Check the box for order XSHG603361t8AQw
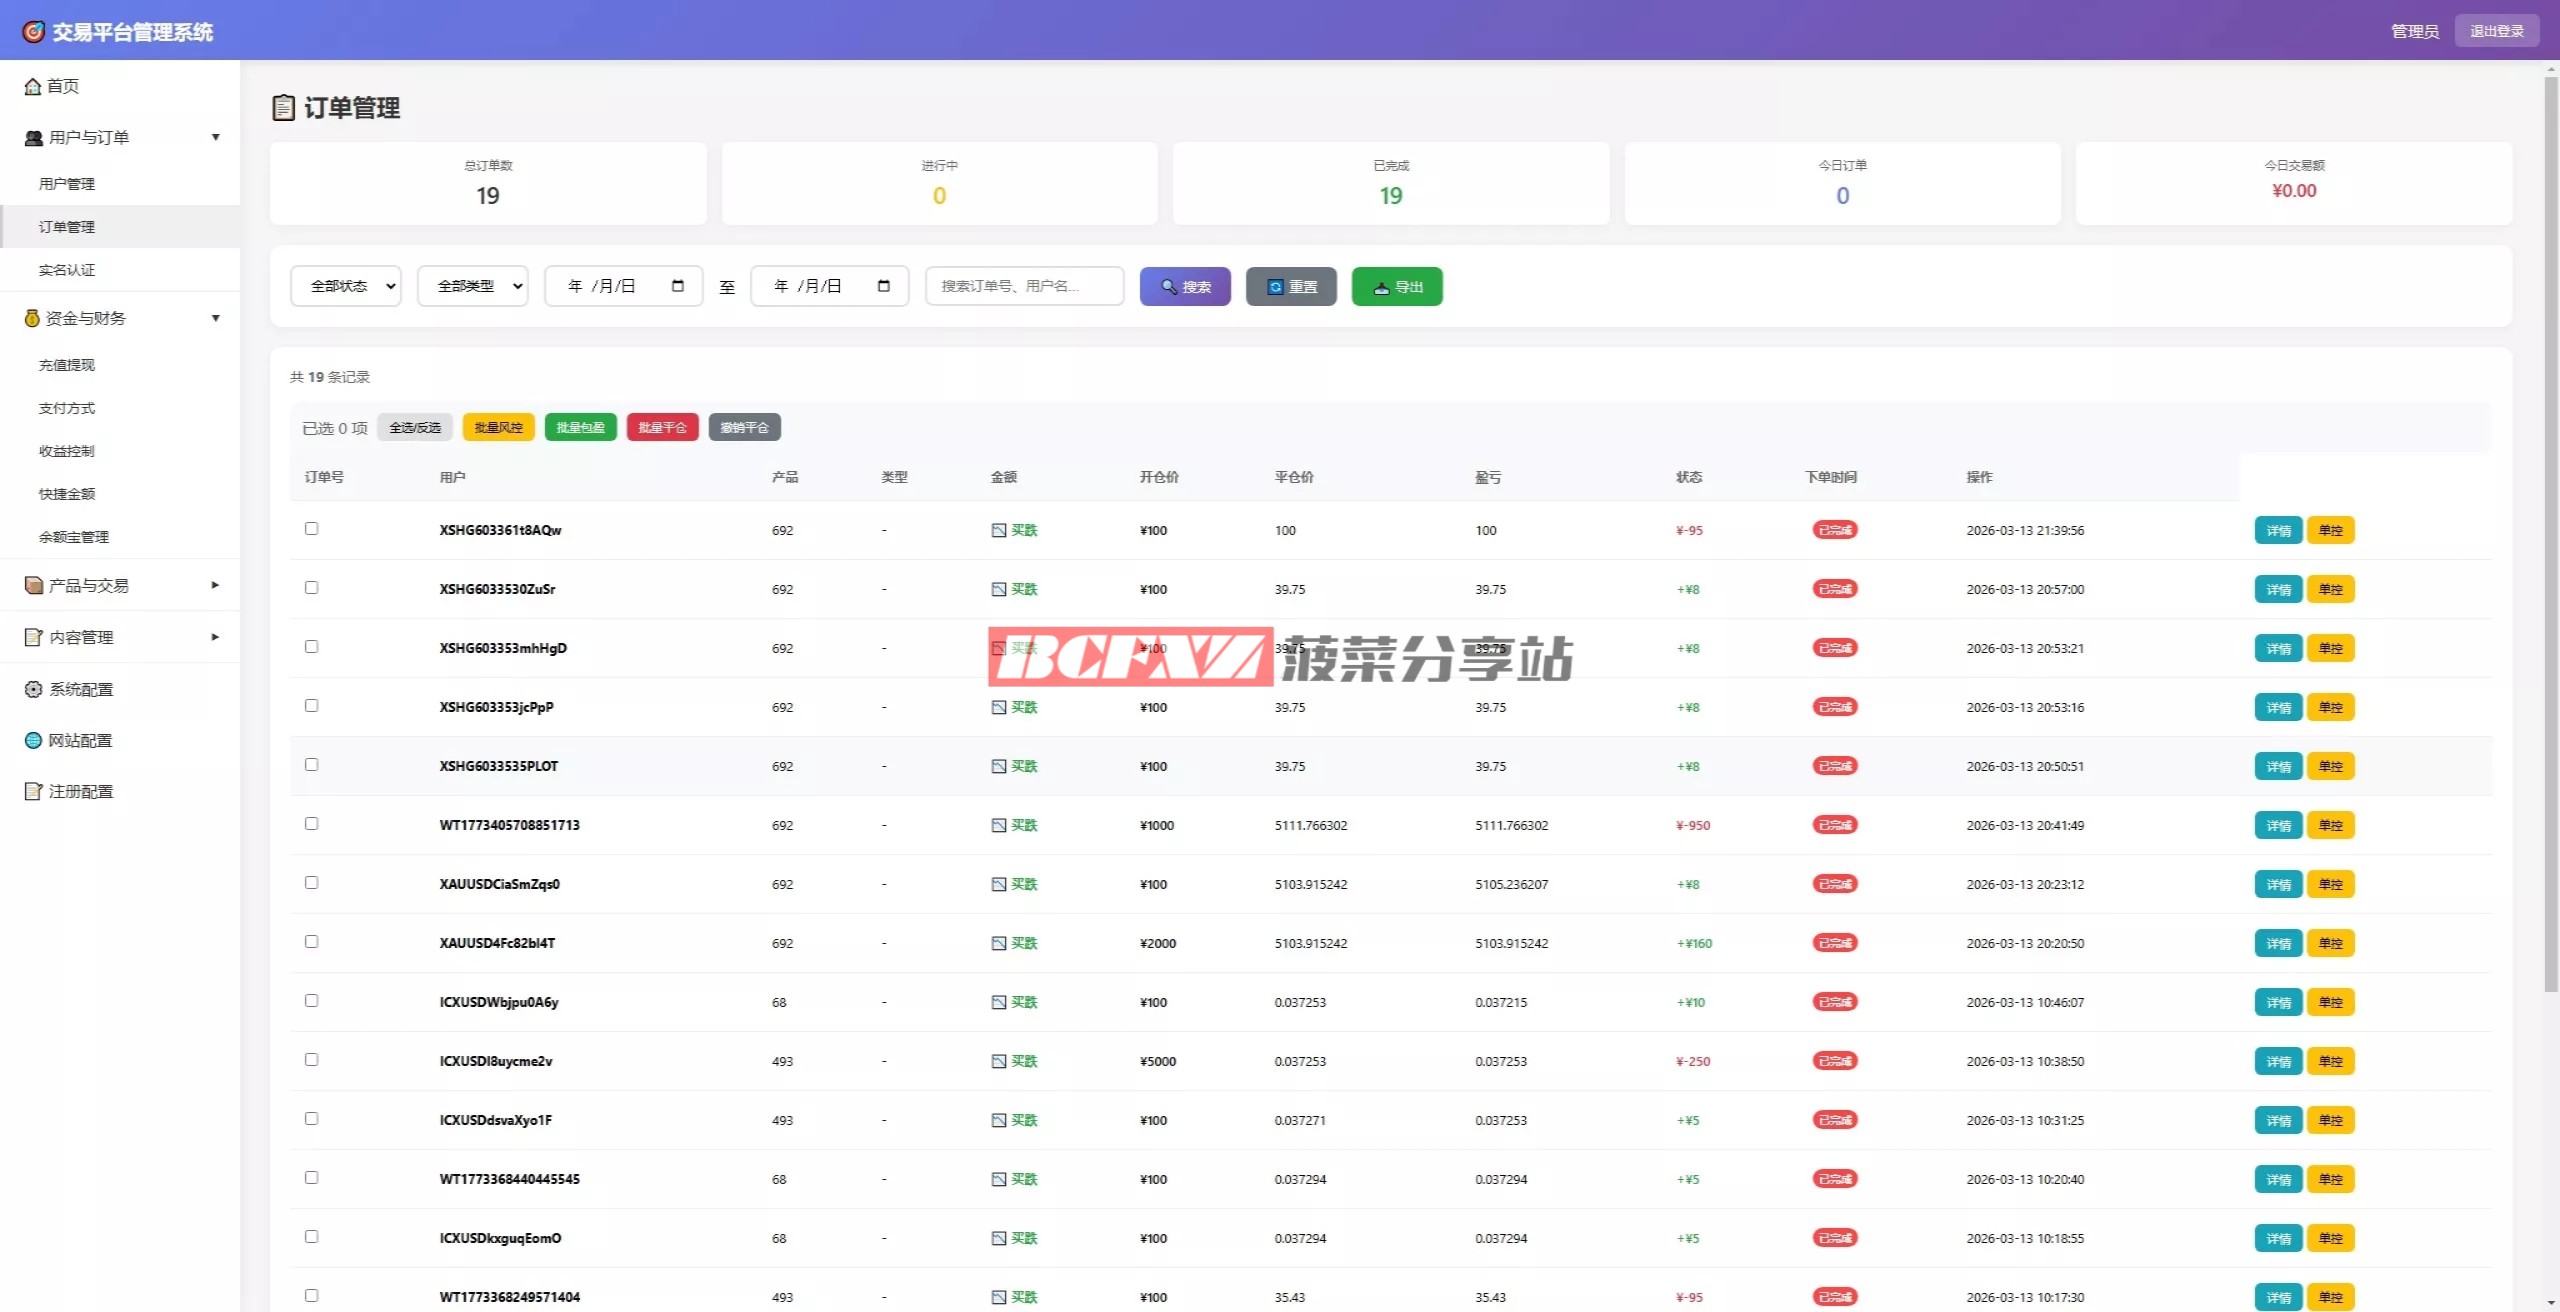The image size is (2560, 1312). pyautogui.click(x=311, y=529)
